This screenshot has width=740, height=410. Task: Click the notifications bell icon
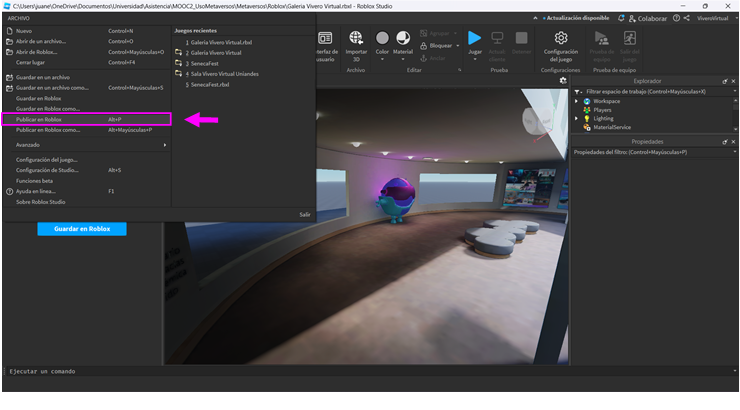[621, 18]
